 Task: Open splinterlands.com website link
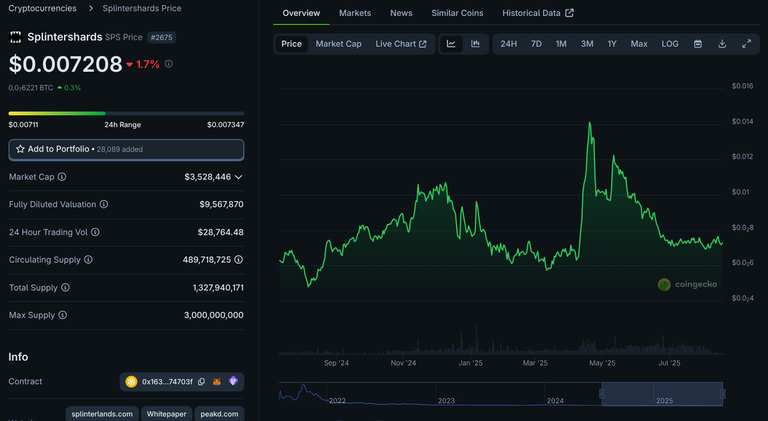coord(102,414)
